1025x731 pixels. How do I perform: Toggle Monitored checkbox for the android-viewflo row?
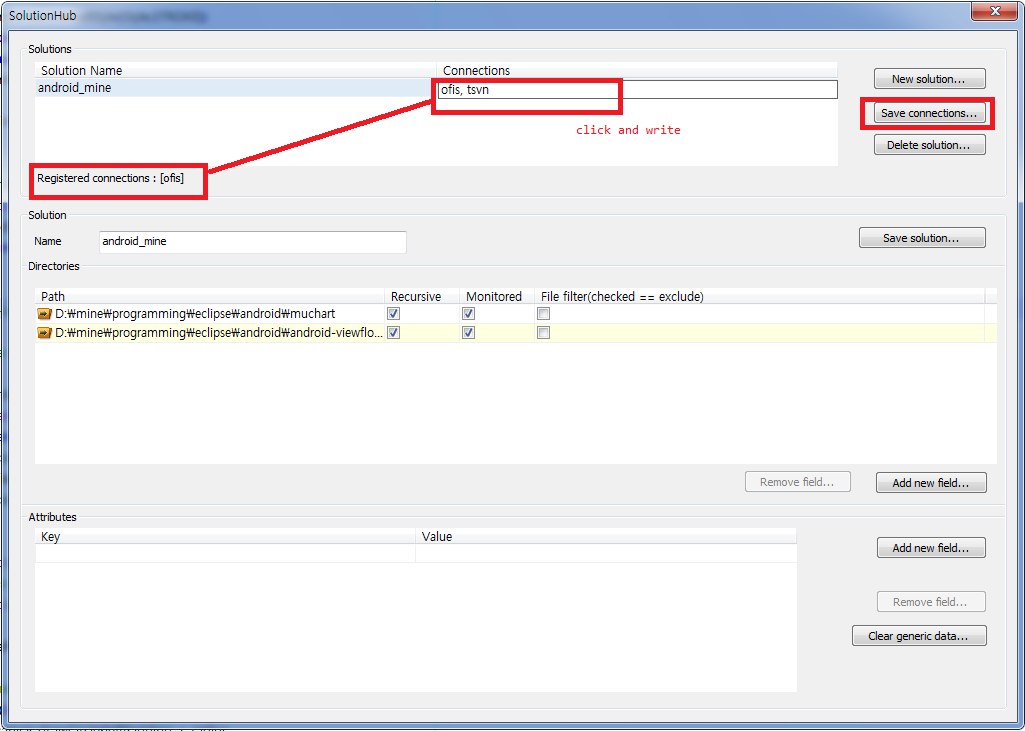pyautogui.click(x=469, y=333)
